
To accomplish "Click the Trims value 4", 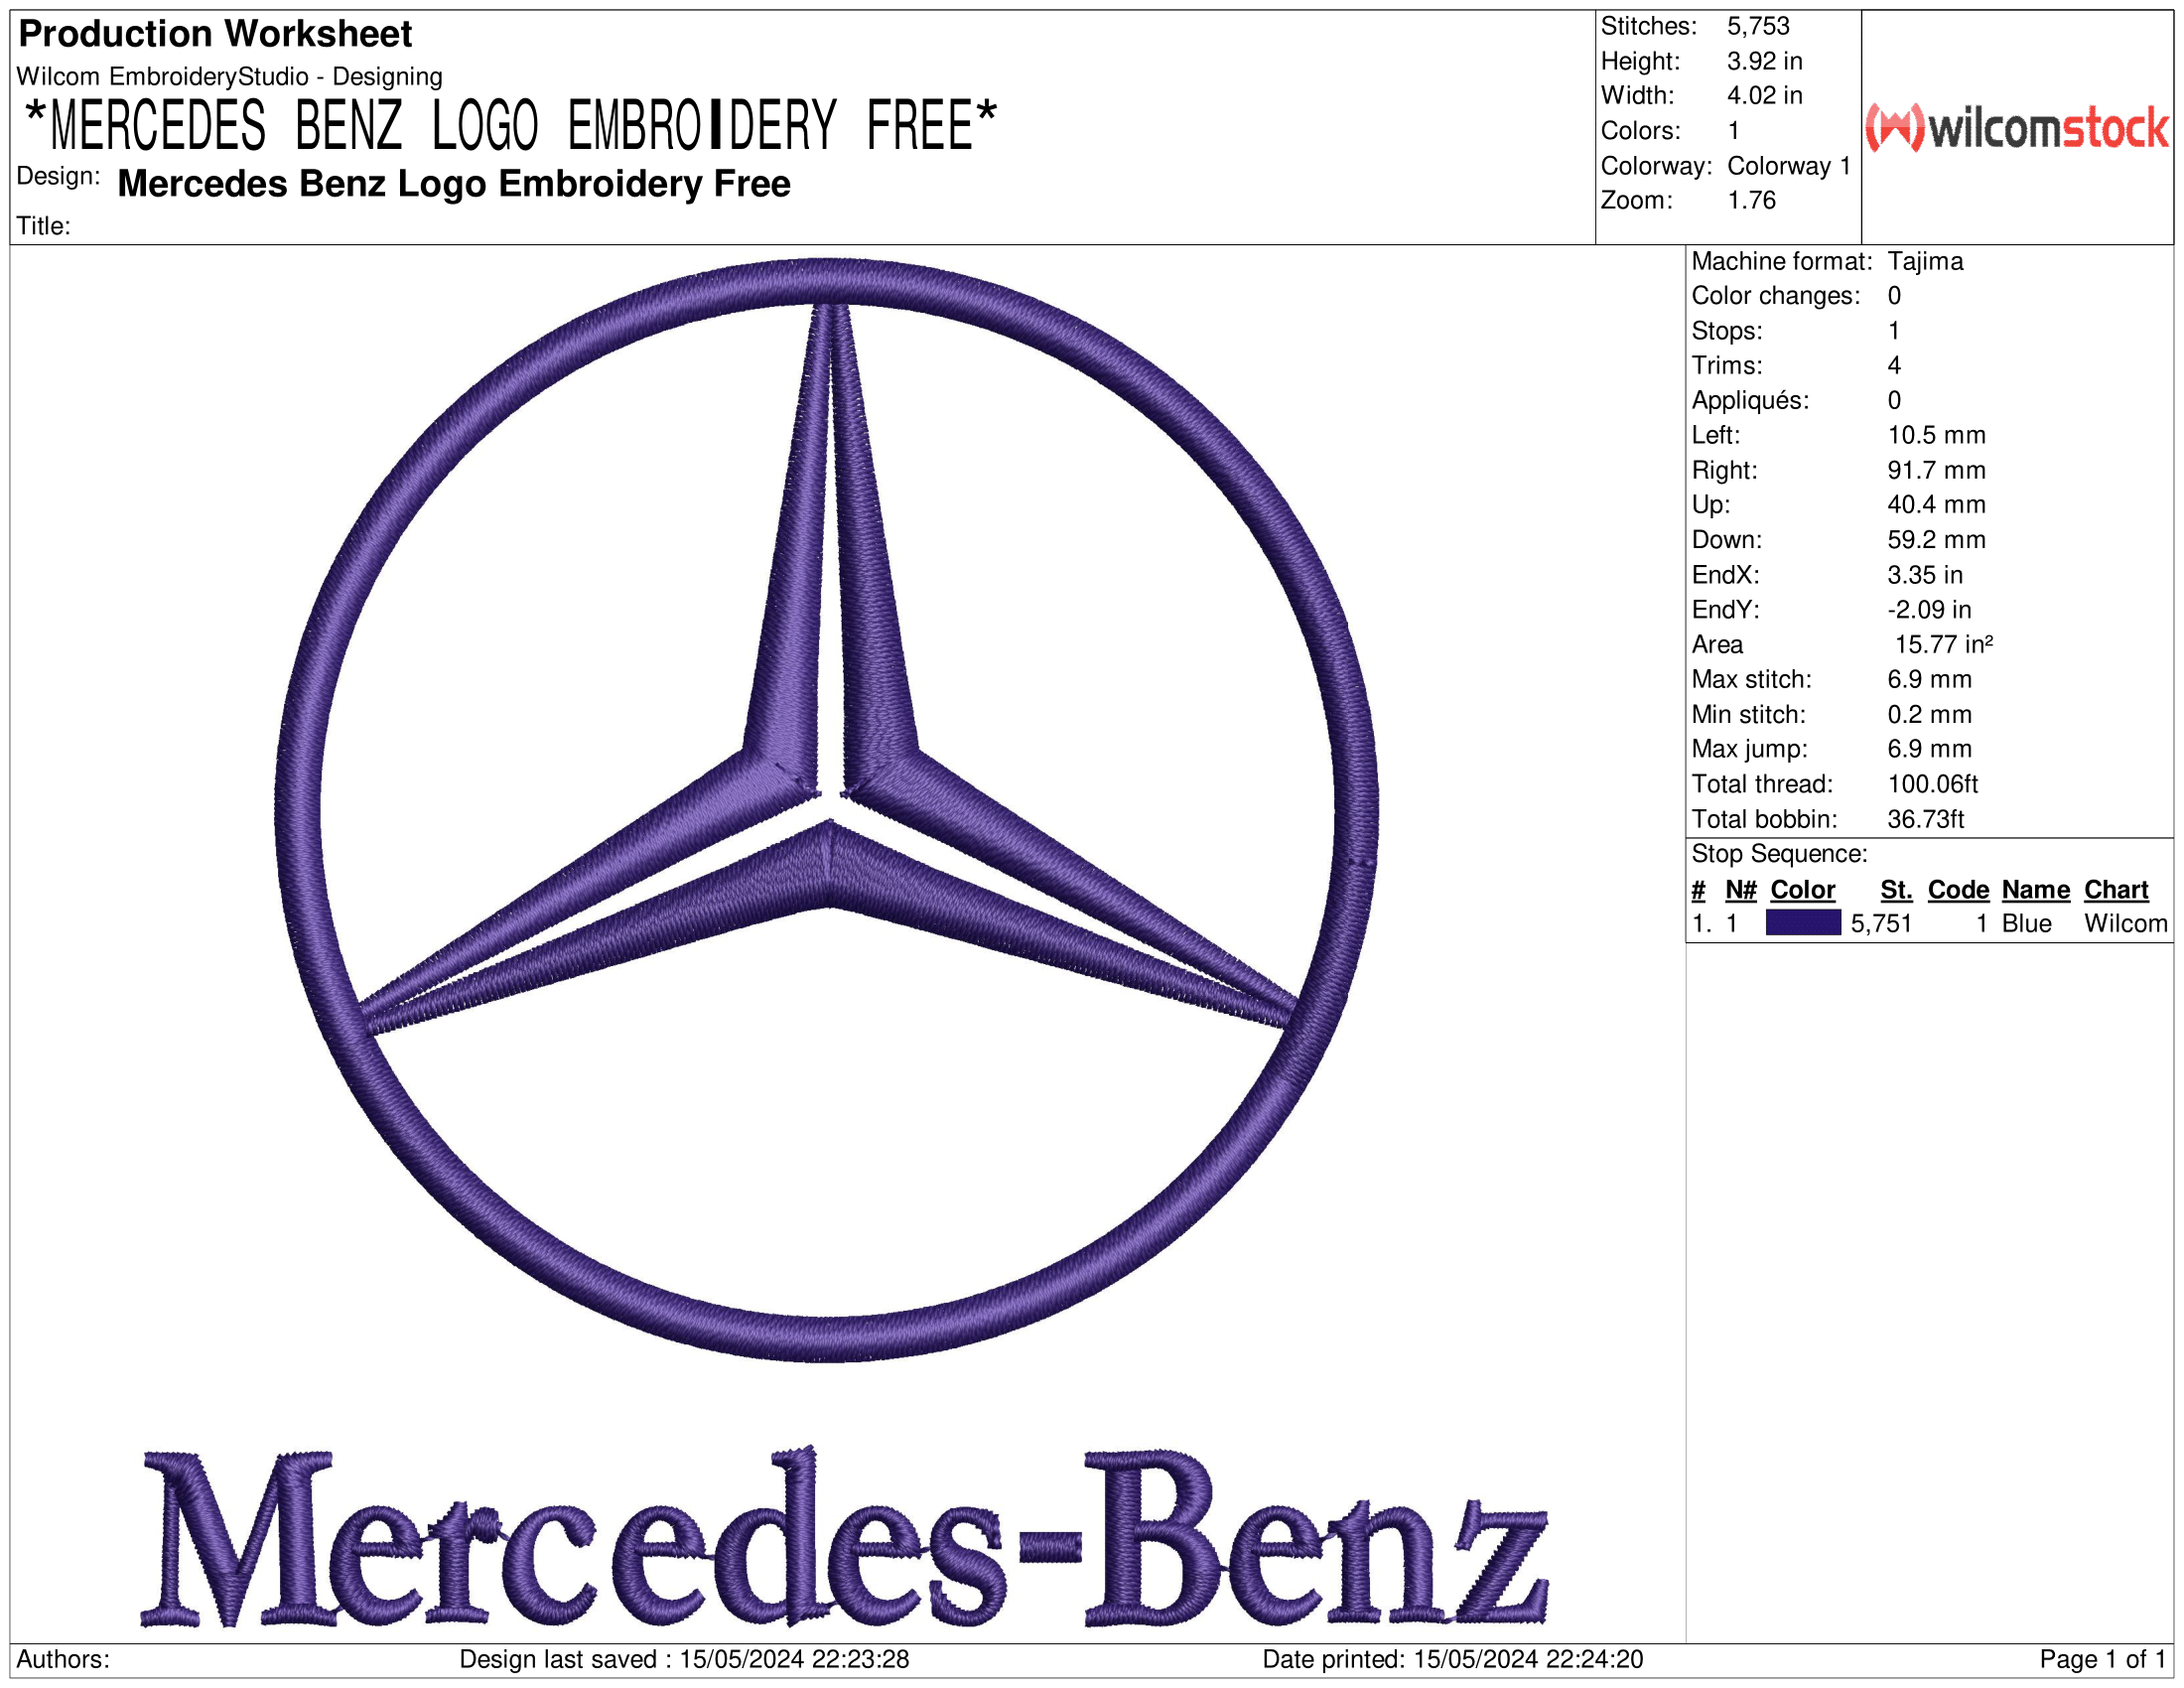I will [1894, 366].
